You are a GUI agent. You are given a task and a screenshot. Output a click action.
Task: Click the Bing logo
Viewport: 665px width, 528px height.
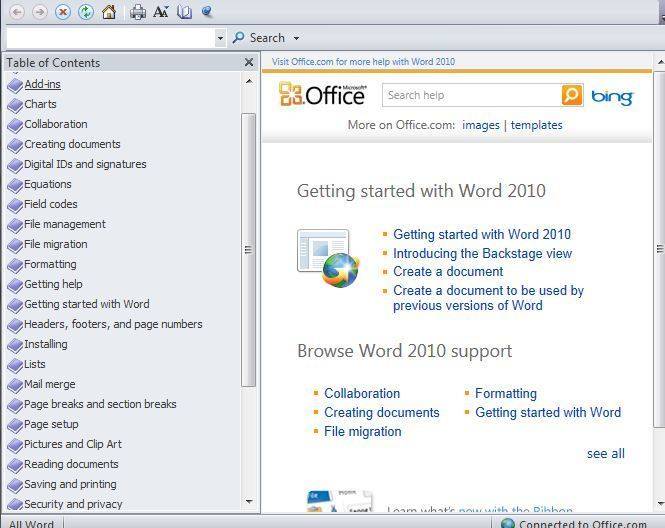(612, 97)
